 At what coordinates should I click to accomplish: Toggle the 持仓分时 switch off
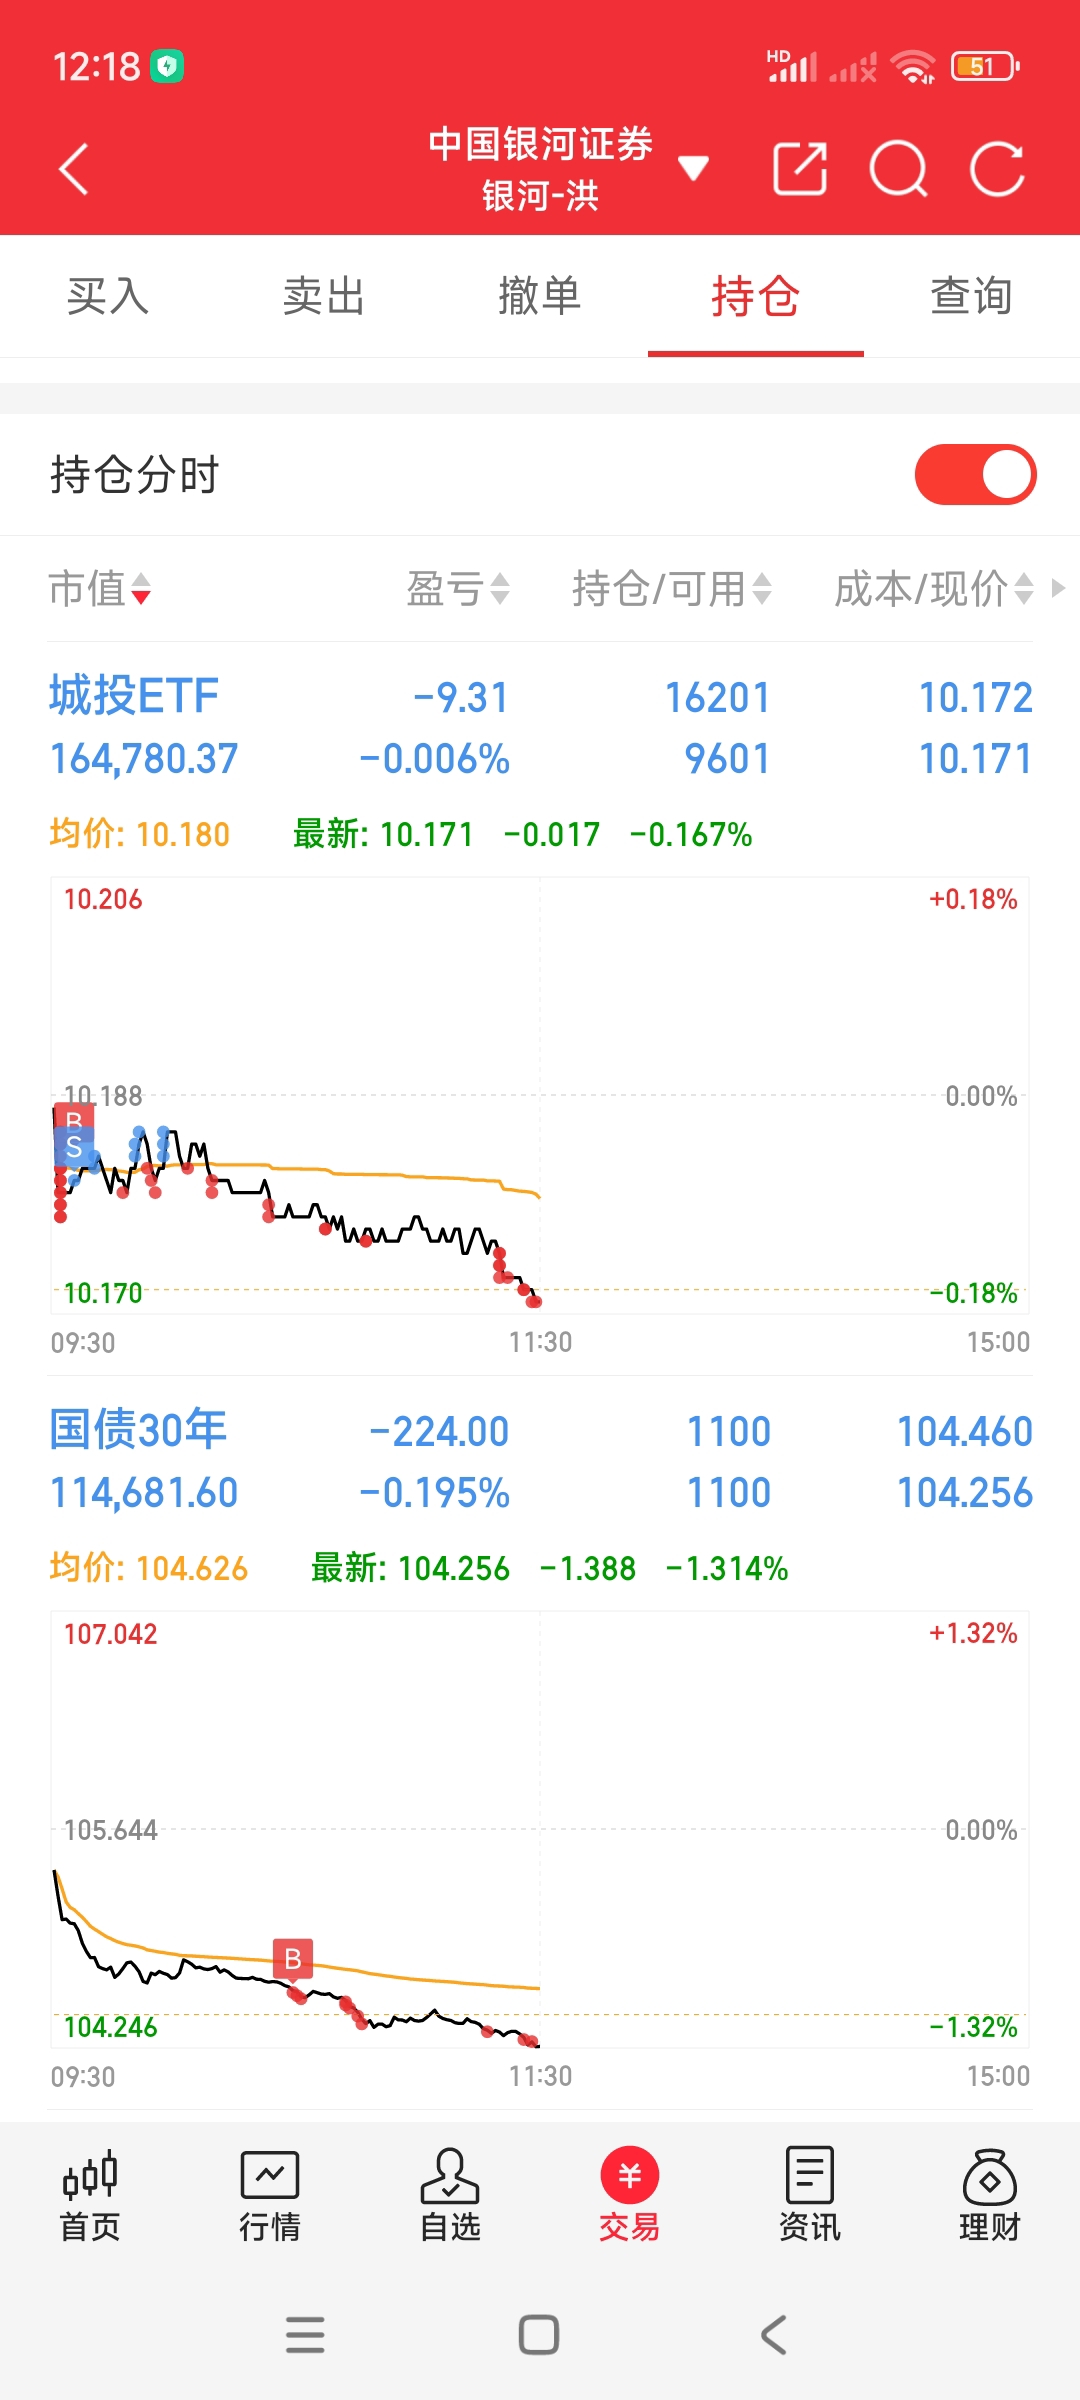[975, 474]
